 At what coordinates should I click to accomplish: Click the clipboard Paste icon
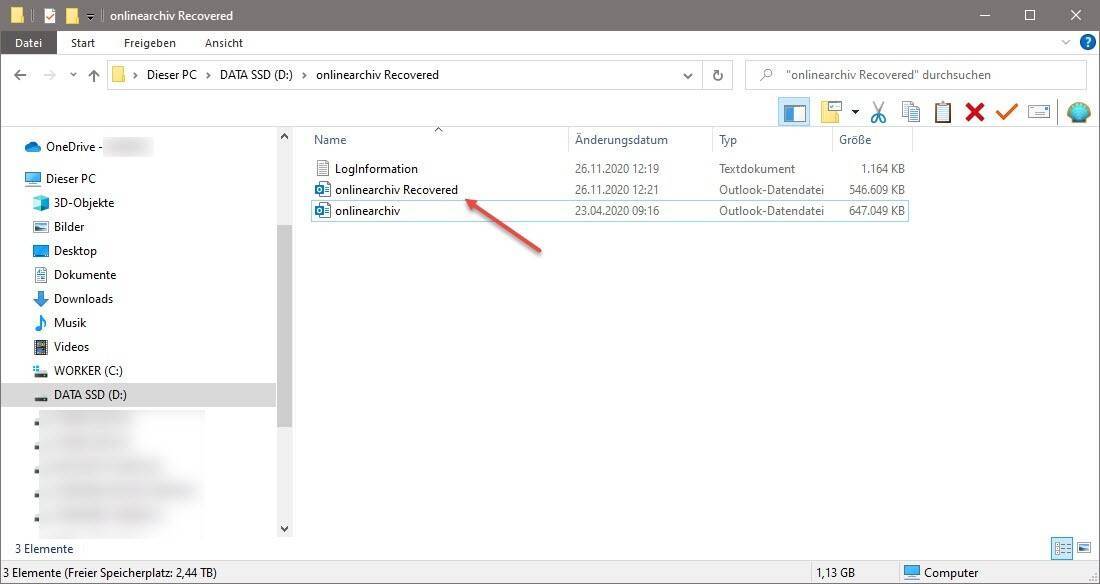[x=942, y=112]
